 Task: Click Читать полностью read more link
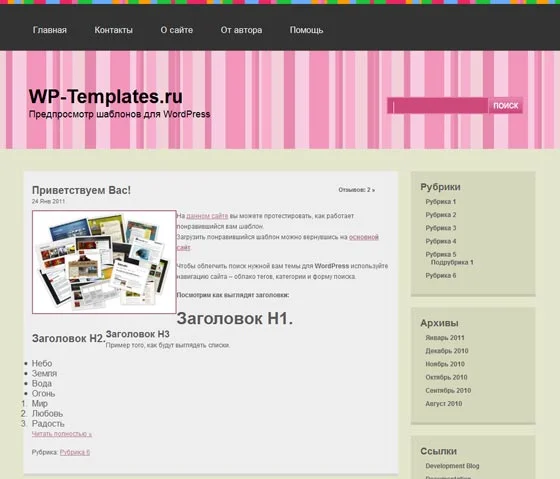(62, 434)
